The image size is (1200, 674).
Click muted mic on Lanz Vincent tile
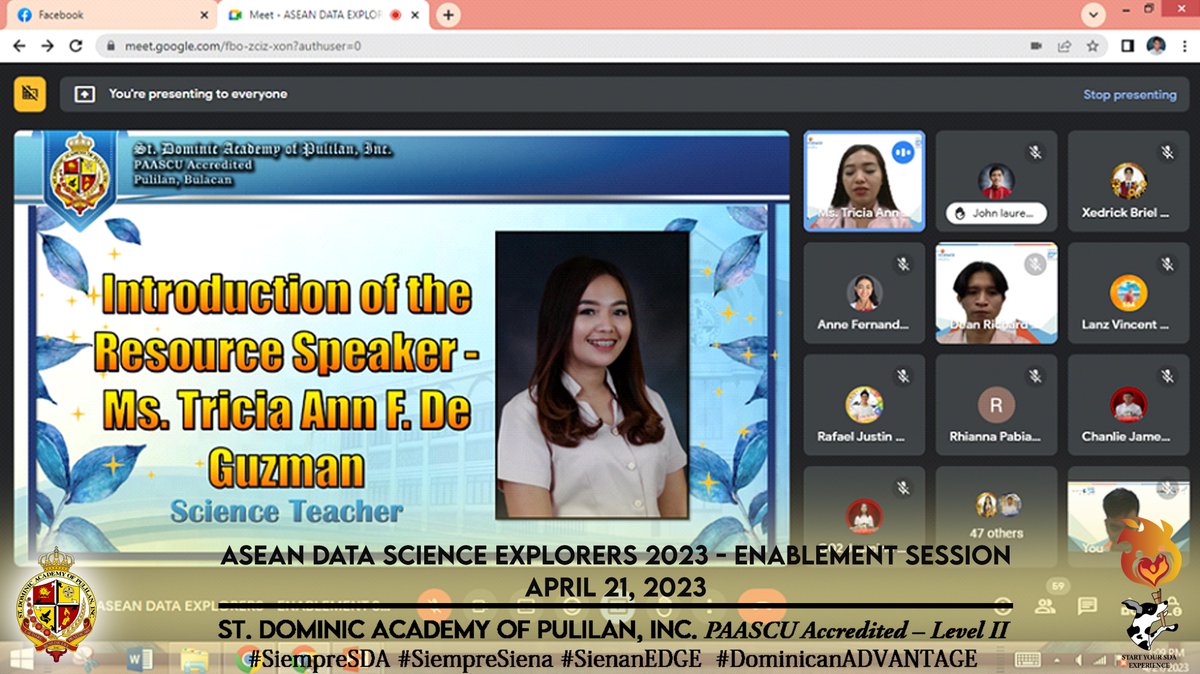pos(1167,264)
